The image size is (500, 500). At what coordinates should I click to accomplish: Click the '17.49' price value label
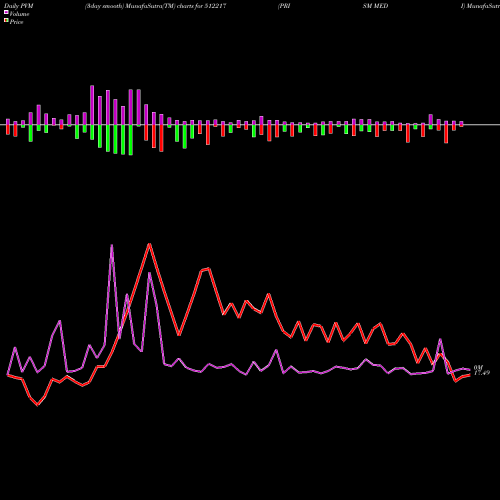coord(482,373)
